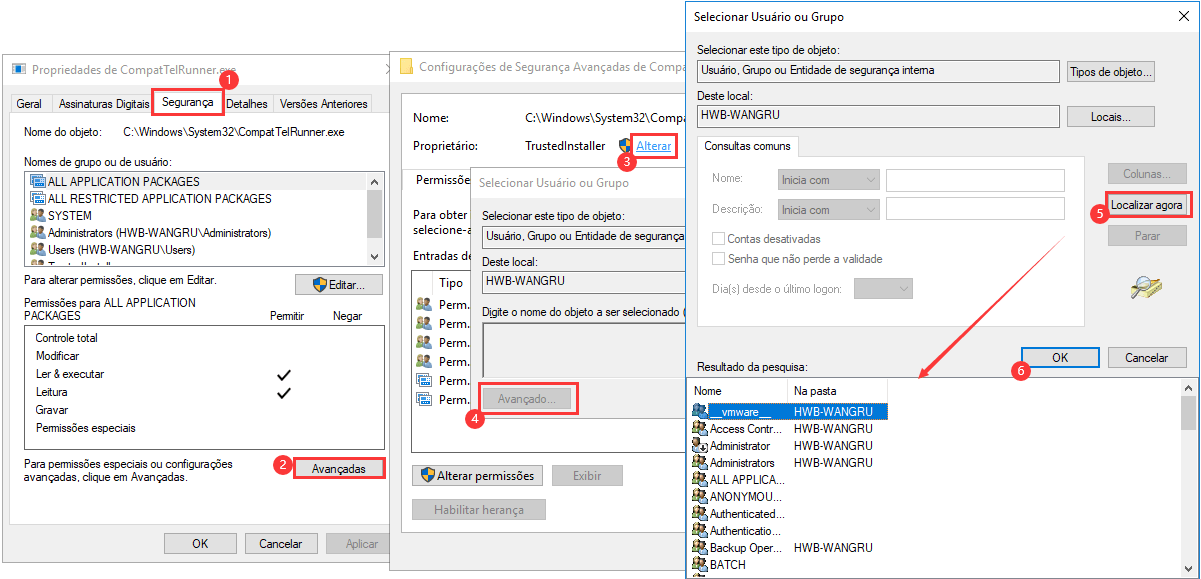The image size is (1201, 579).
Task: Toggle Senha que não perde a validade
Action: point(718,259)
